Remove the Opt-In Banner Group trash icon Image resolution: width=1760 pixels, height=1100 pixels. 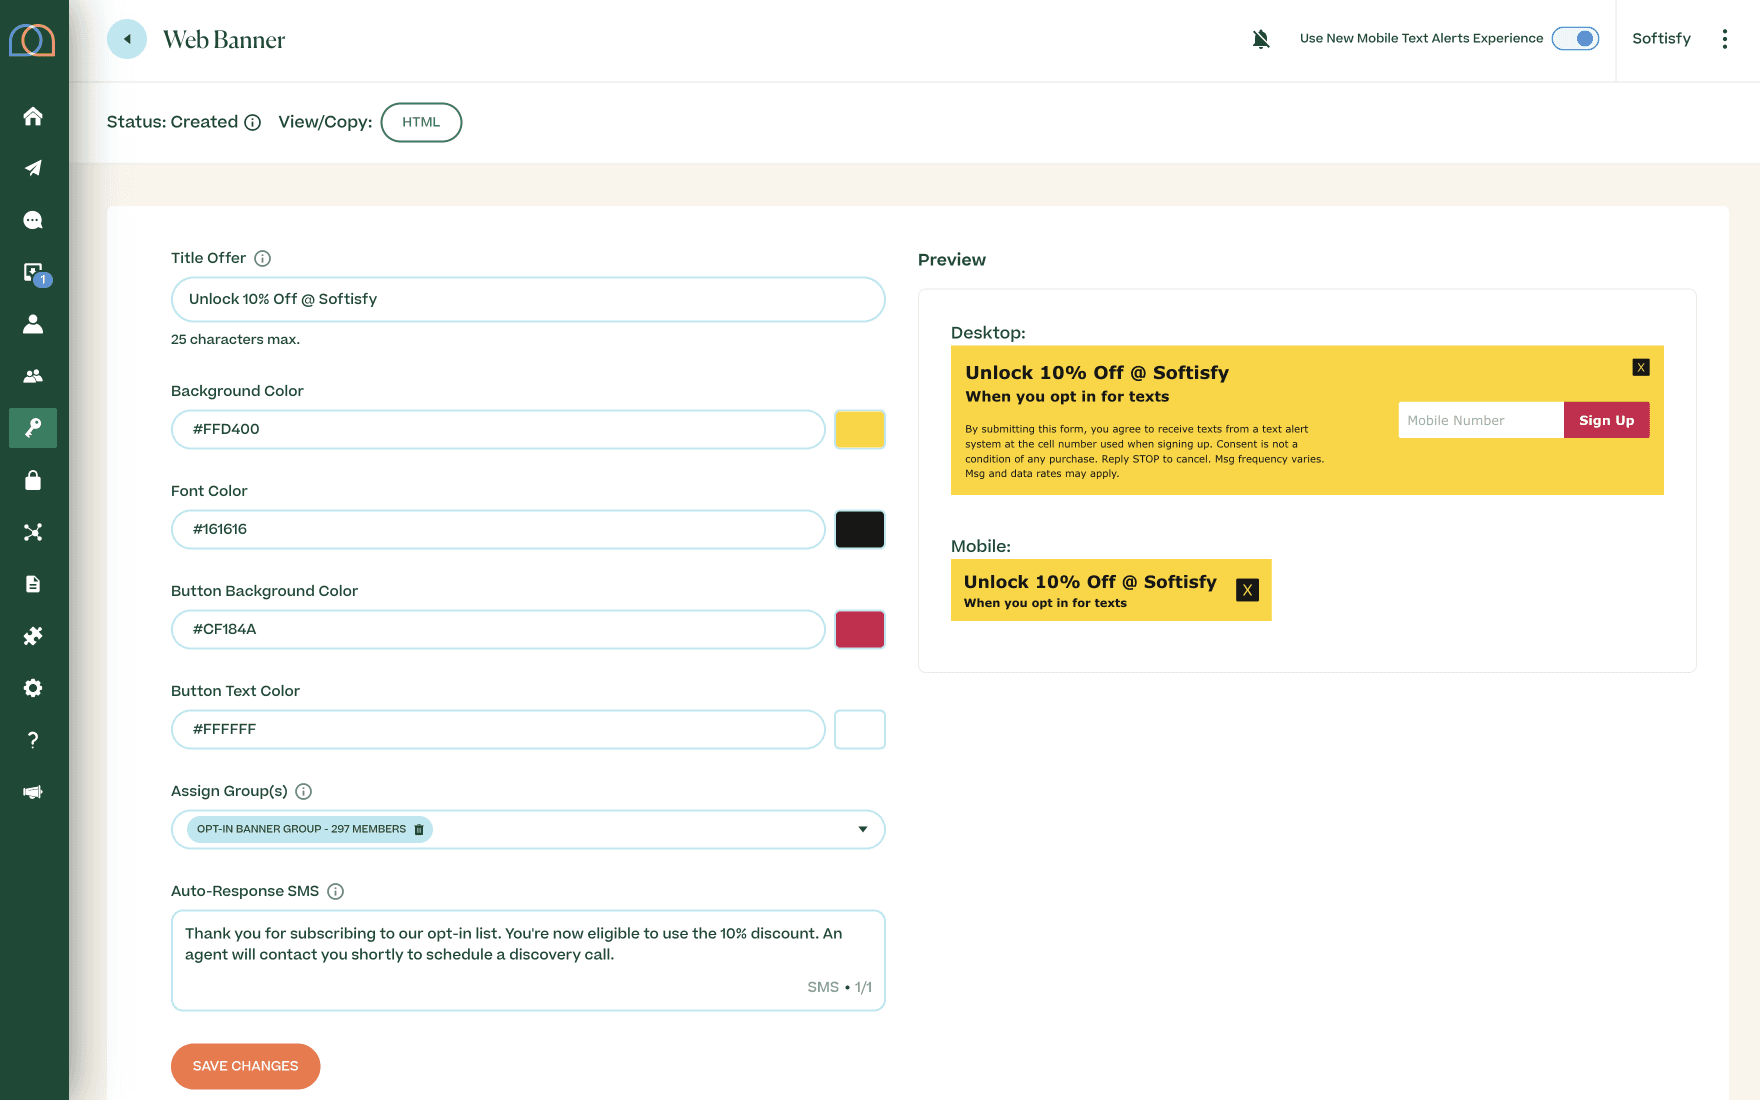click(419, 829)
